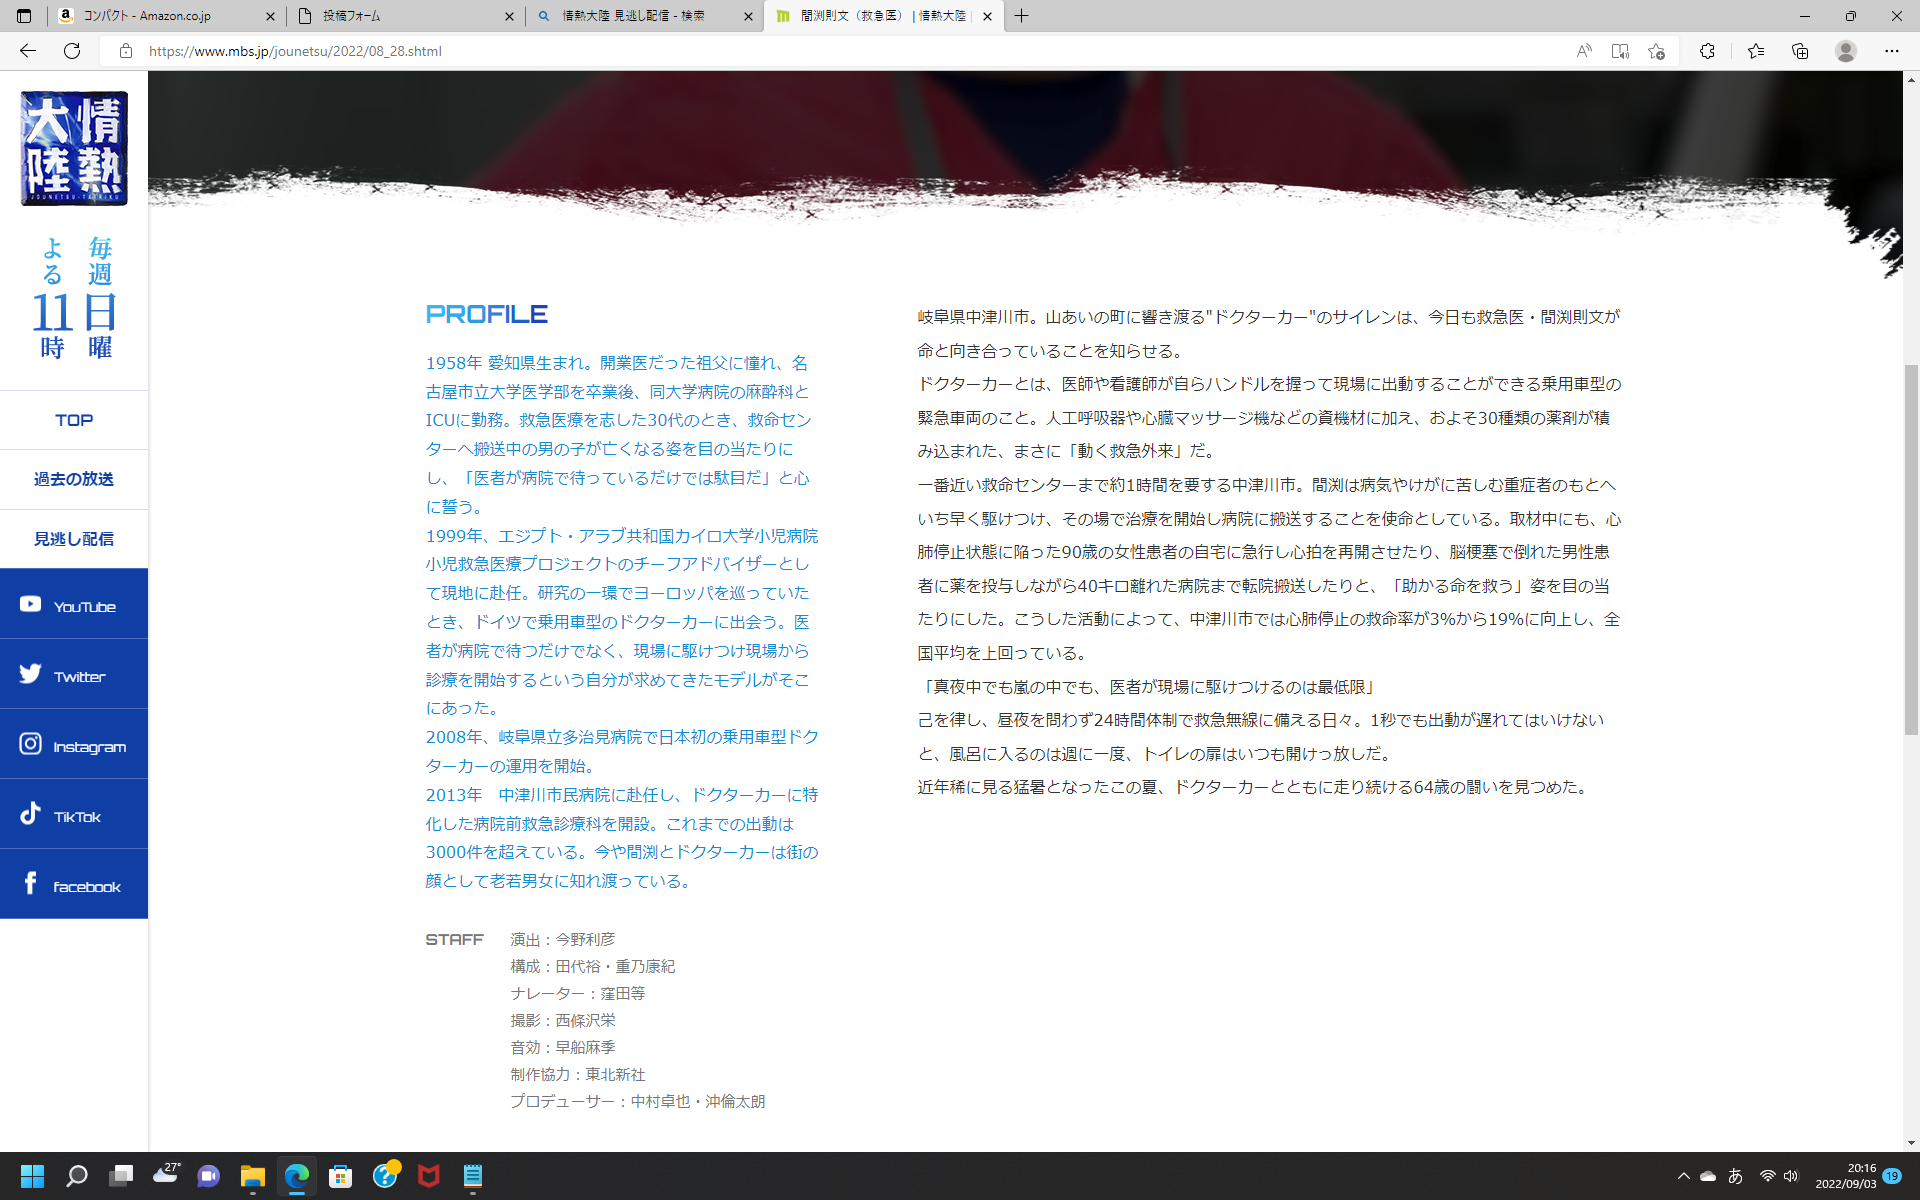The width and height of the screenshot is (1920, 1200).
Task: Click the page vertical scrollbar thumb
Action: (x=1911, y=550)
